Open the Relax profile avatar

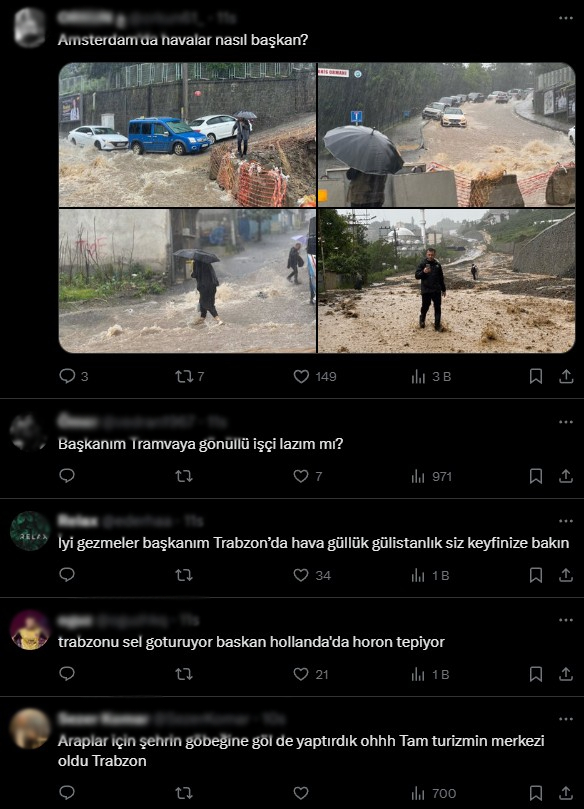[x=30, y=531]
